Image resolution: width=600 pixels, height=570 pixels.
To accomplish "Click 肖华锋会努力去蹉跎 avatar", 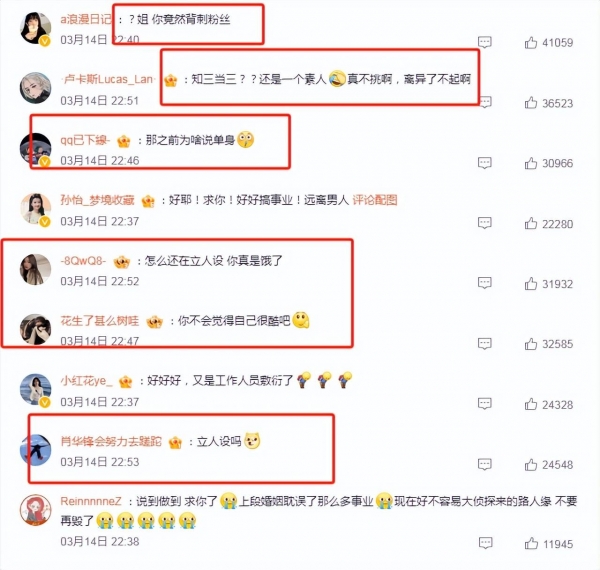I will click(36, 450).
